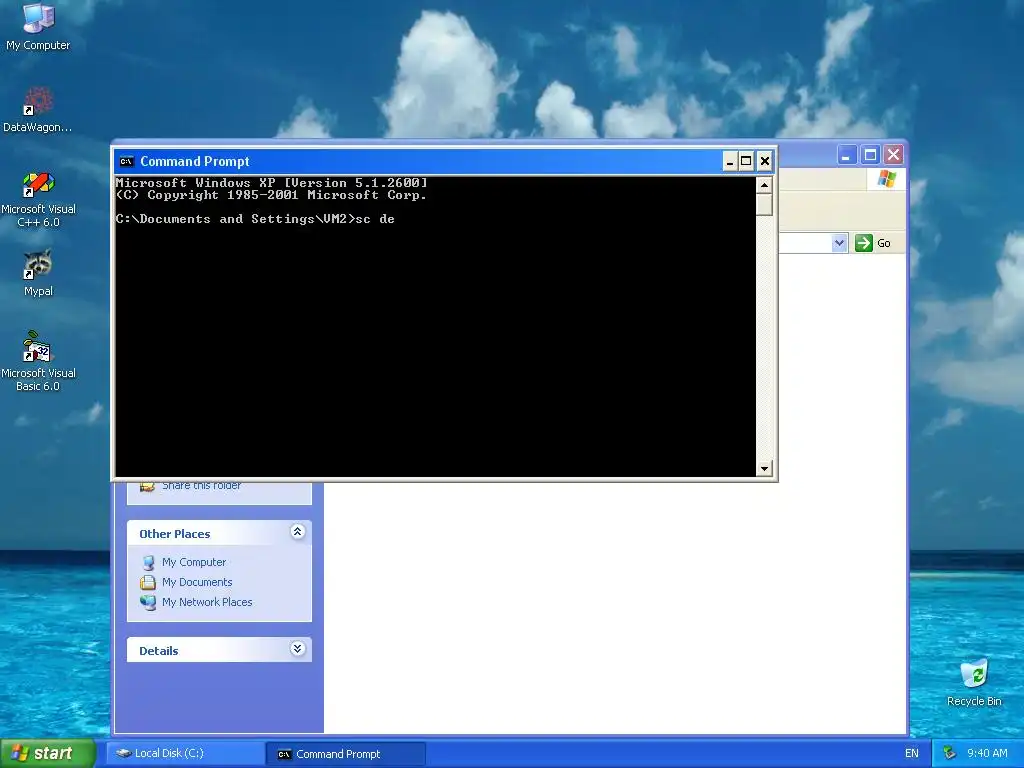Screen dimensions: 1024x768
Task: Click the Command Prompt scrollbar thumb
Action: click(764, 204)
